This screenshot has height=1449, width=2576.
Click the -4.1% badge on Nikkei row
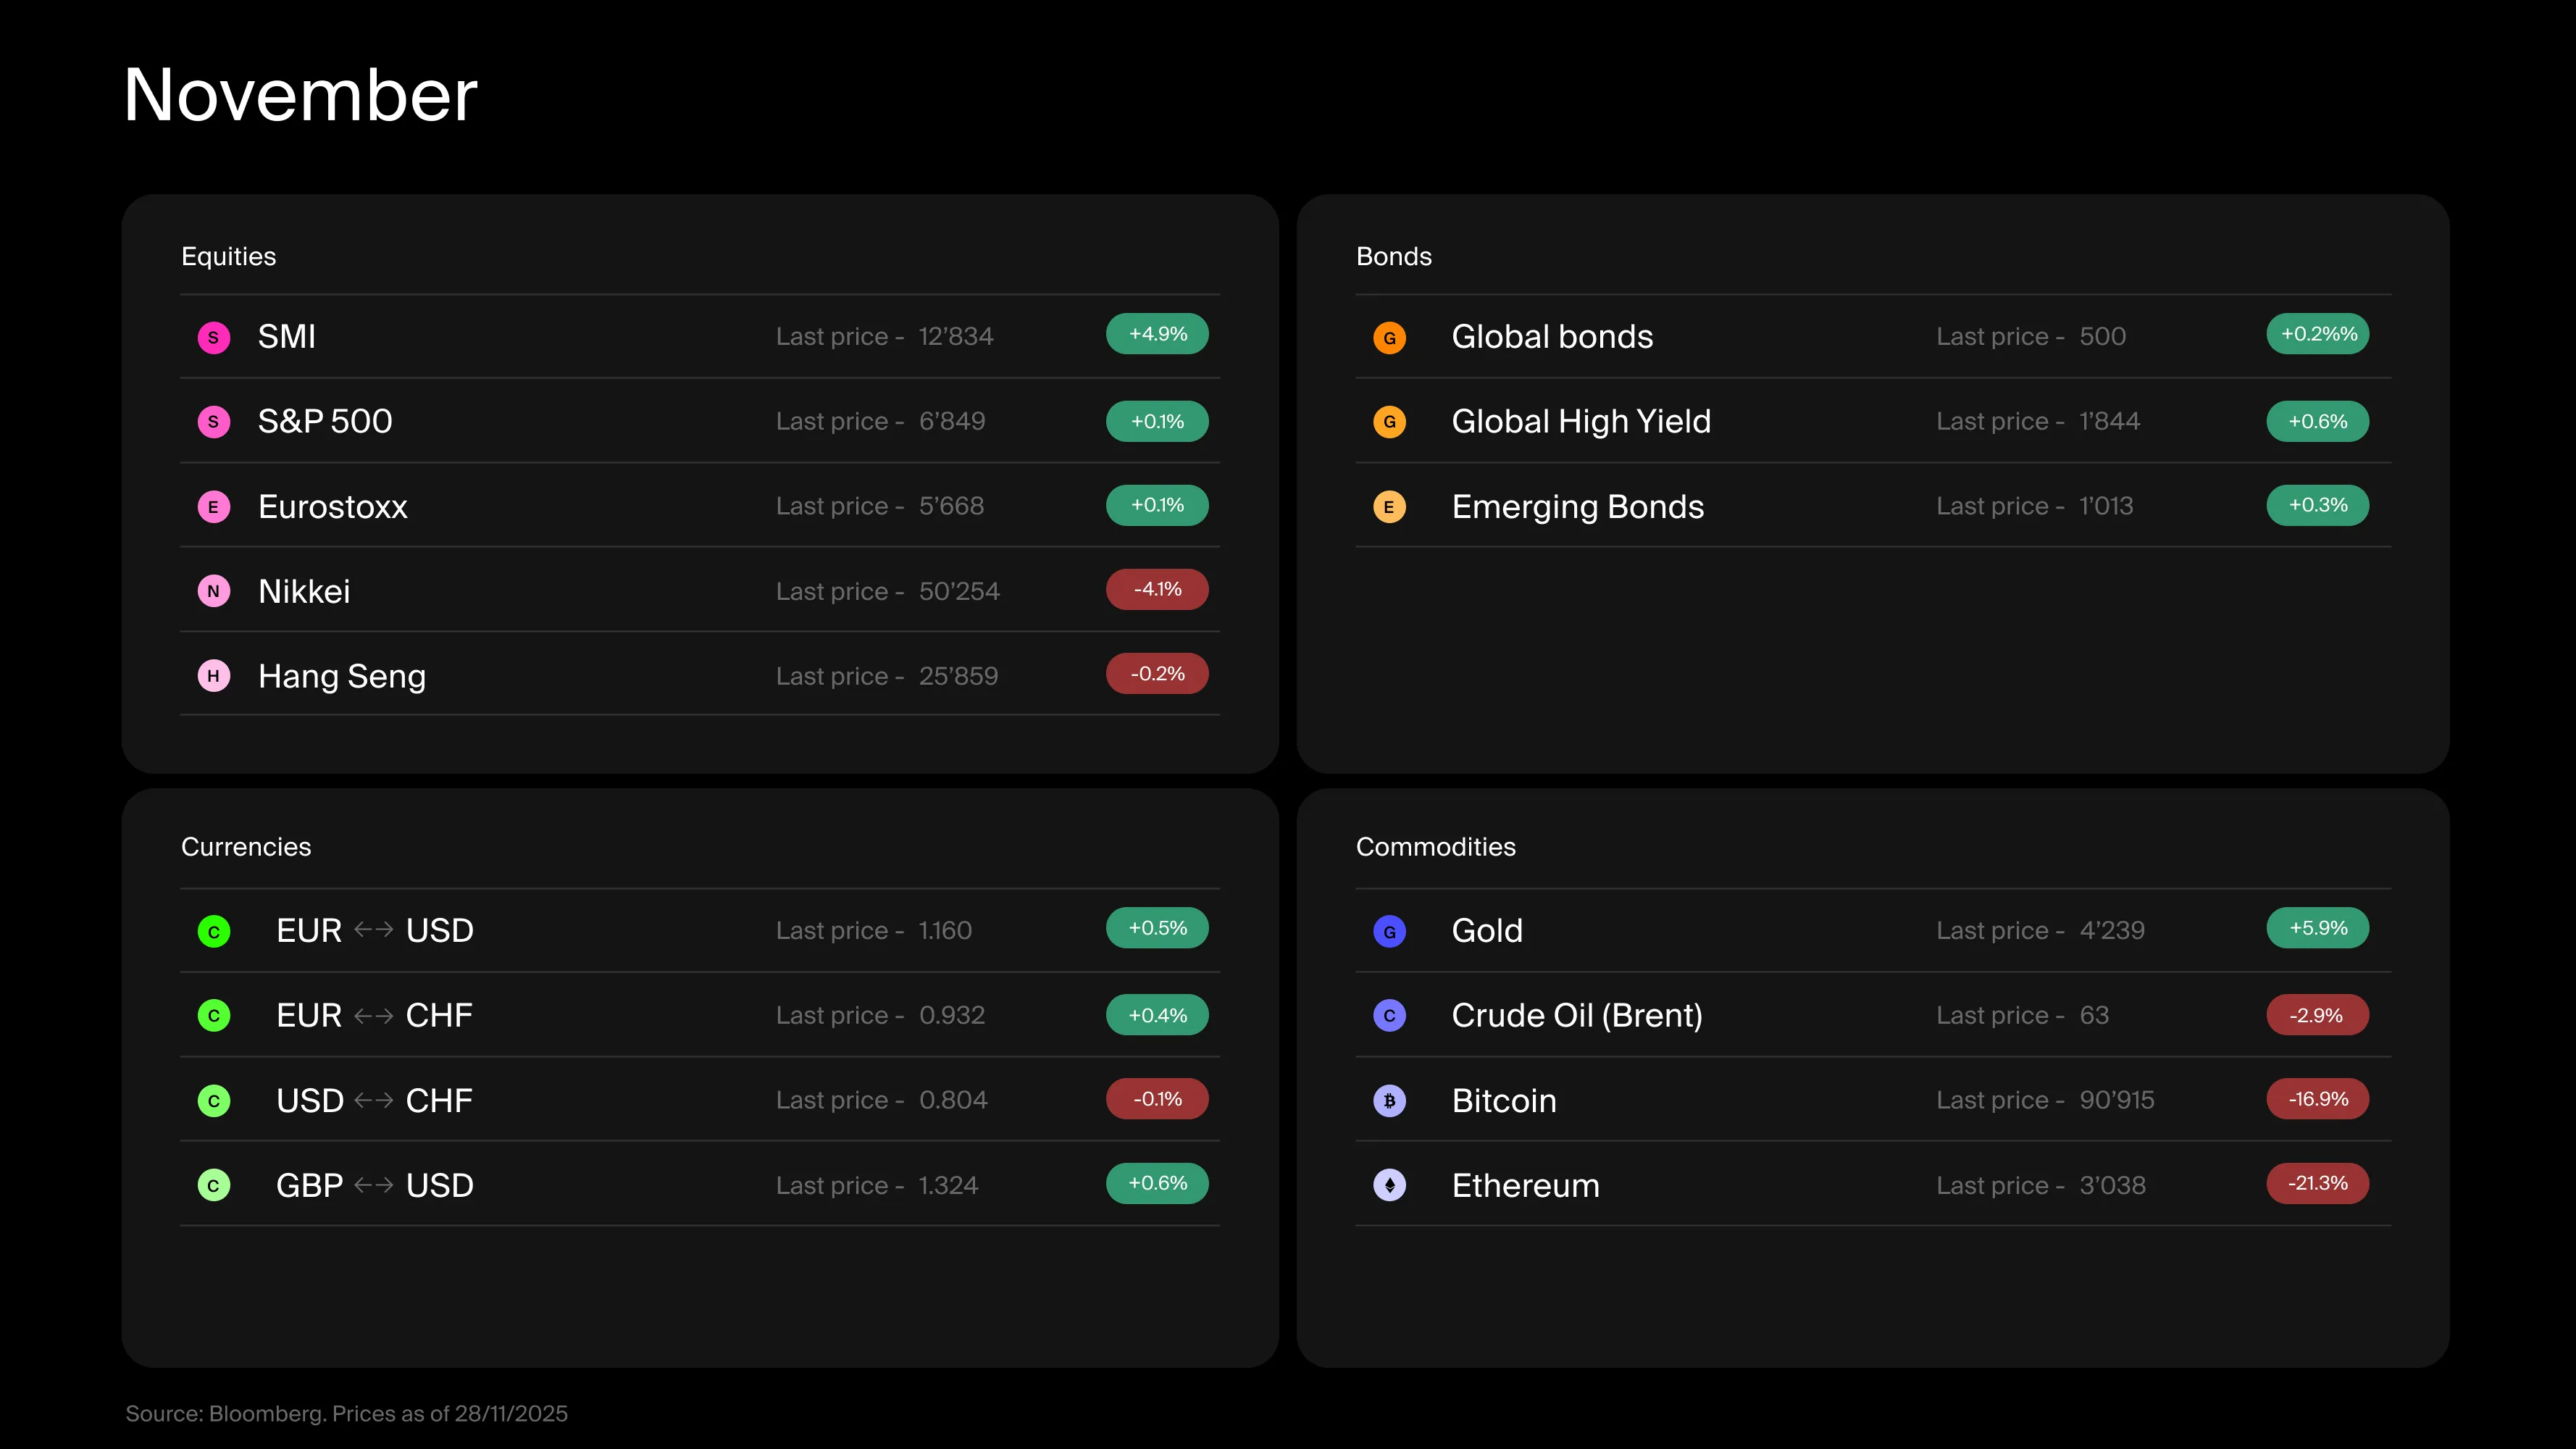click(x=1157, y=589)
